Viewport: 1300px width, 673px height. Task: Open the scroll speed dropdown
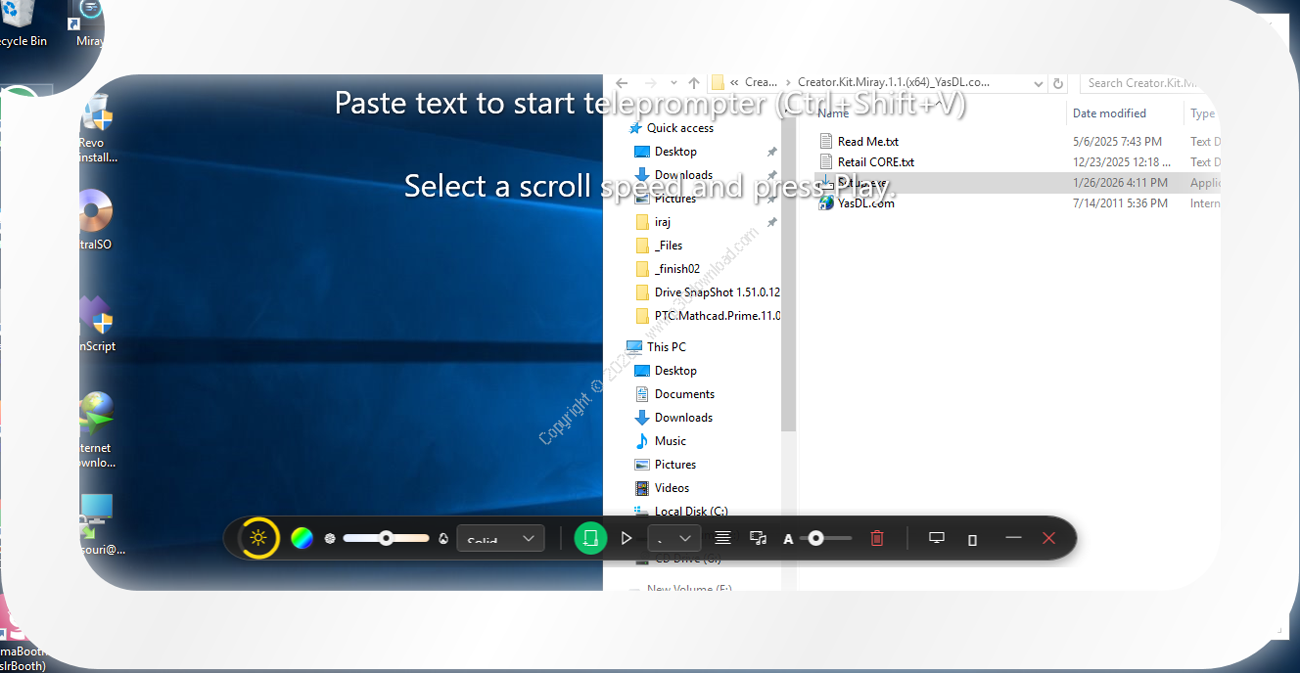coord(673,538)
